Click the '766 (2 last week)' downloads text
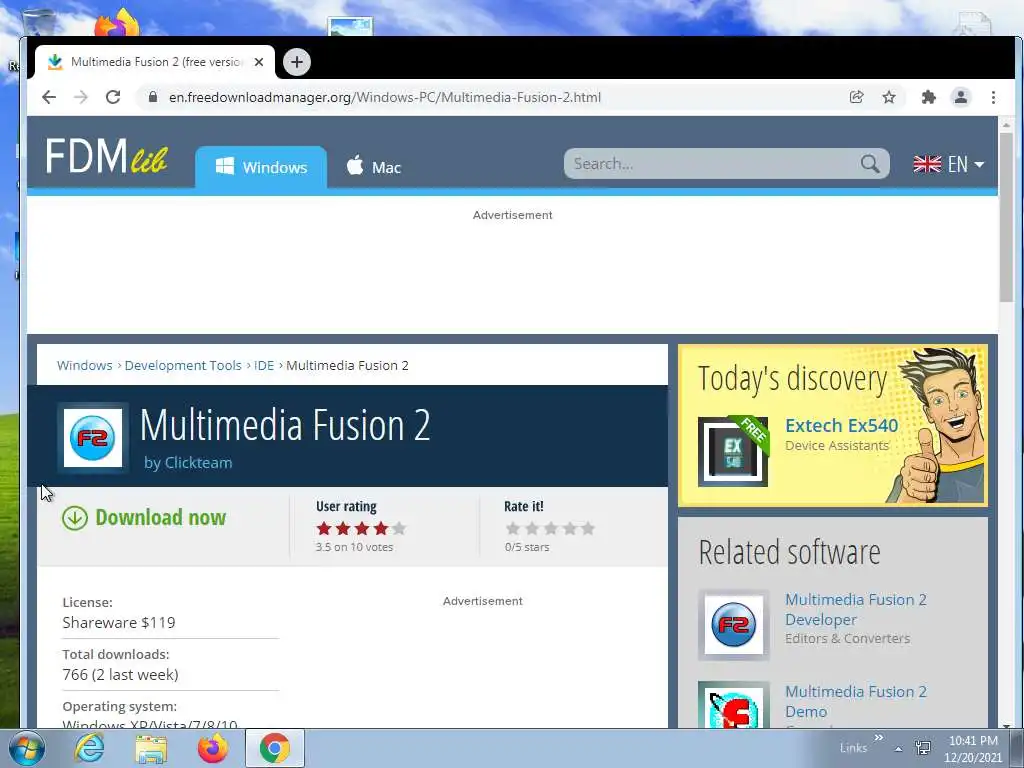 click(x=120, y=675)
